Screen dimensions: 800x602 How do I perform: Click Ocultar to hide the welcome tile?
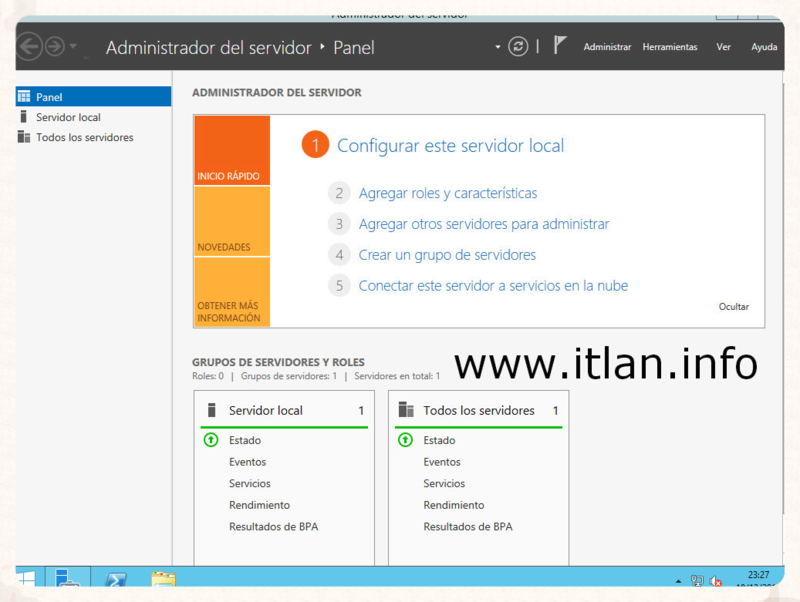click(x=733, y=307)
